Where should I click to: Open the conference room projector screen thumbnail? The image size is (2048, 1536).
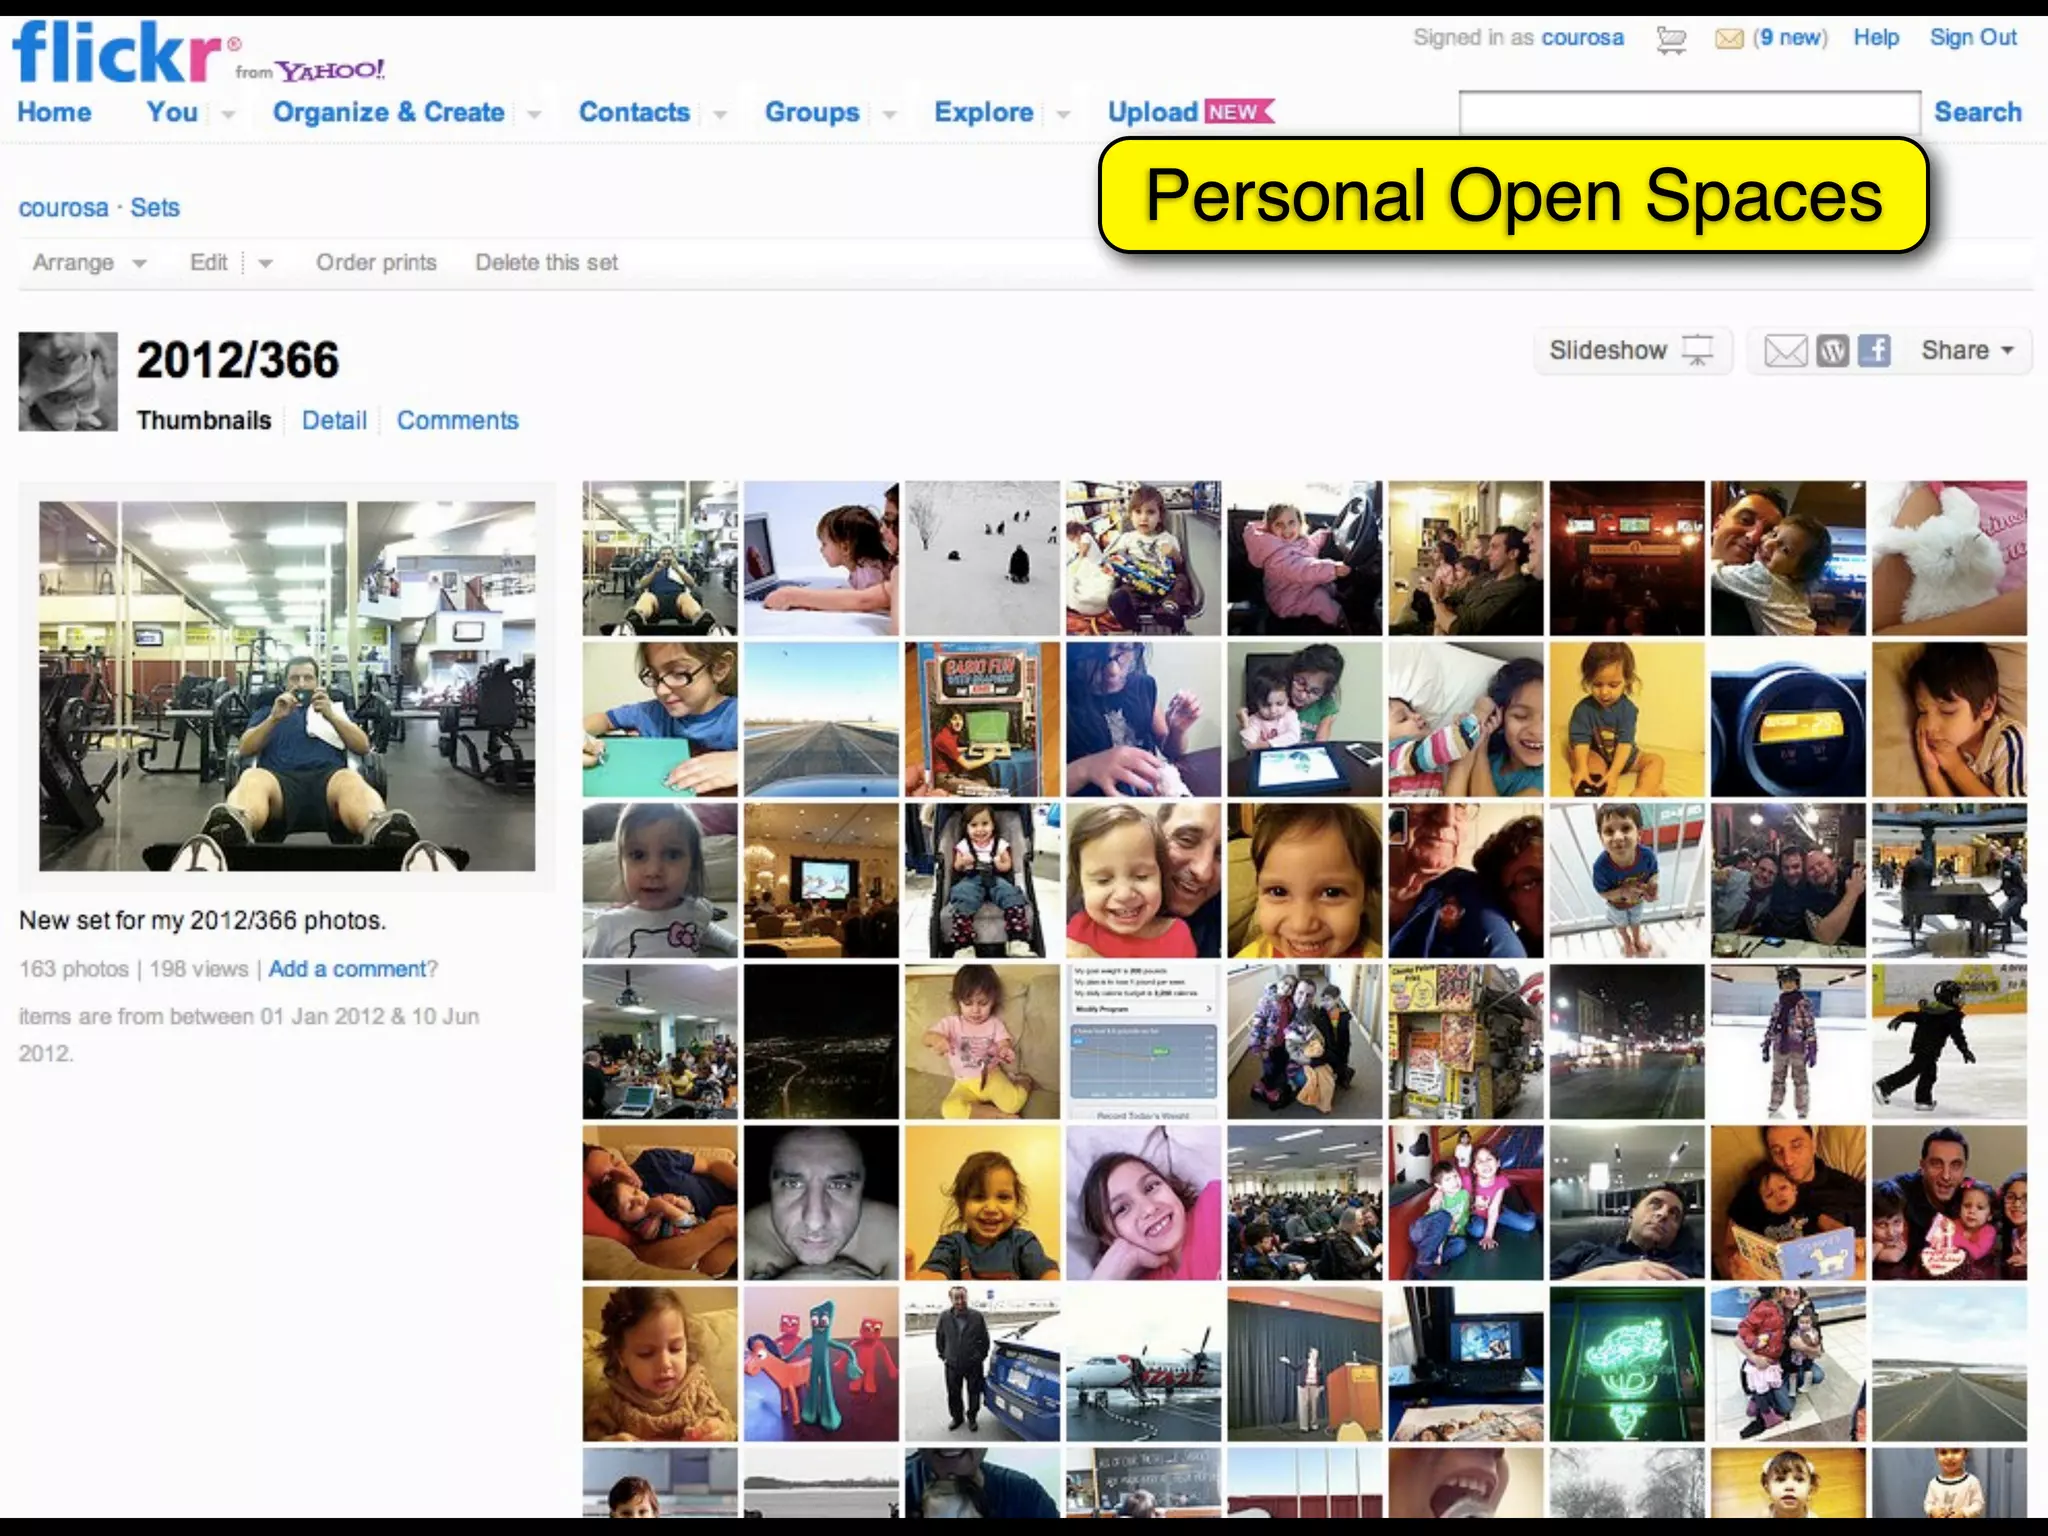[821, 880]
